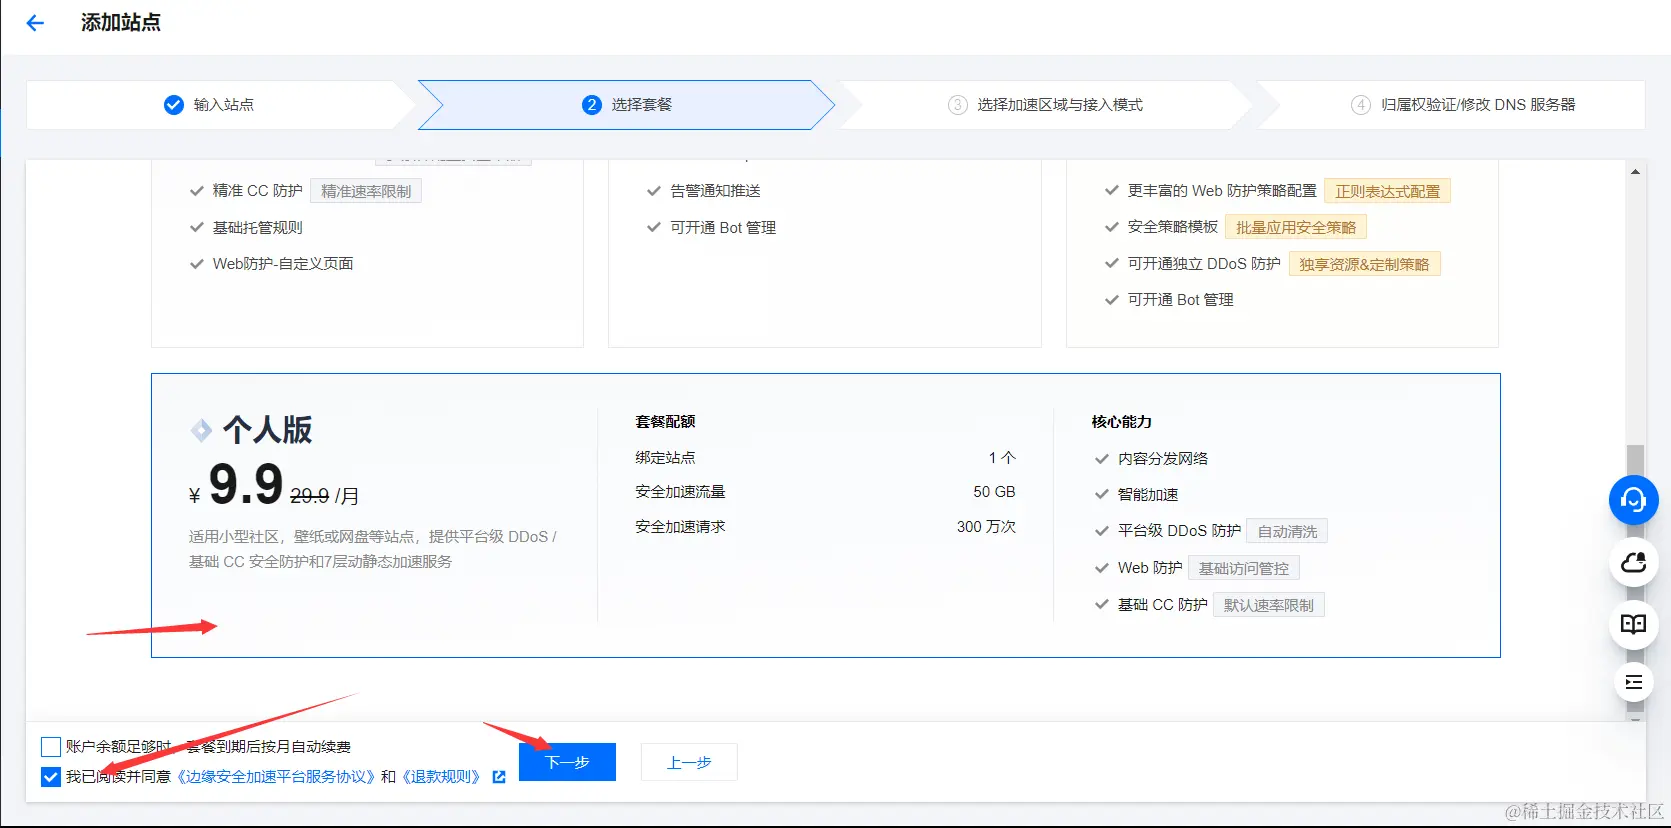1671x828 pixels.
Task: Open the 退款规则 link
Action: pos(441,777)
